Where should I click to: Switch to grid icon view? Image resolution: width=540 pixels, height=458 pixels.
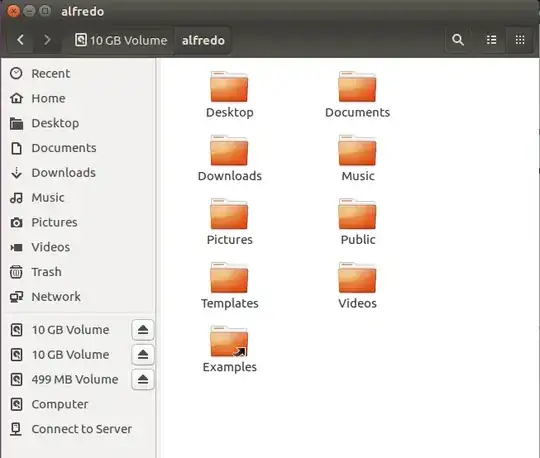(x=520, y=40)
